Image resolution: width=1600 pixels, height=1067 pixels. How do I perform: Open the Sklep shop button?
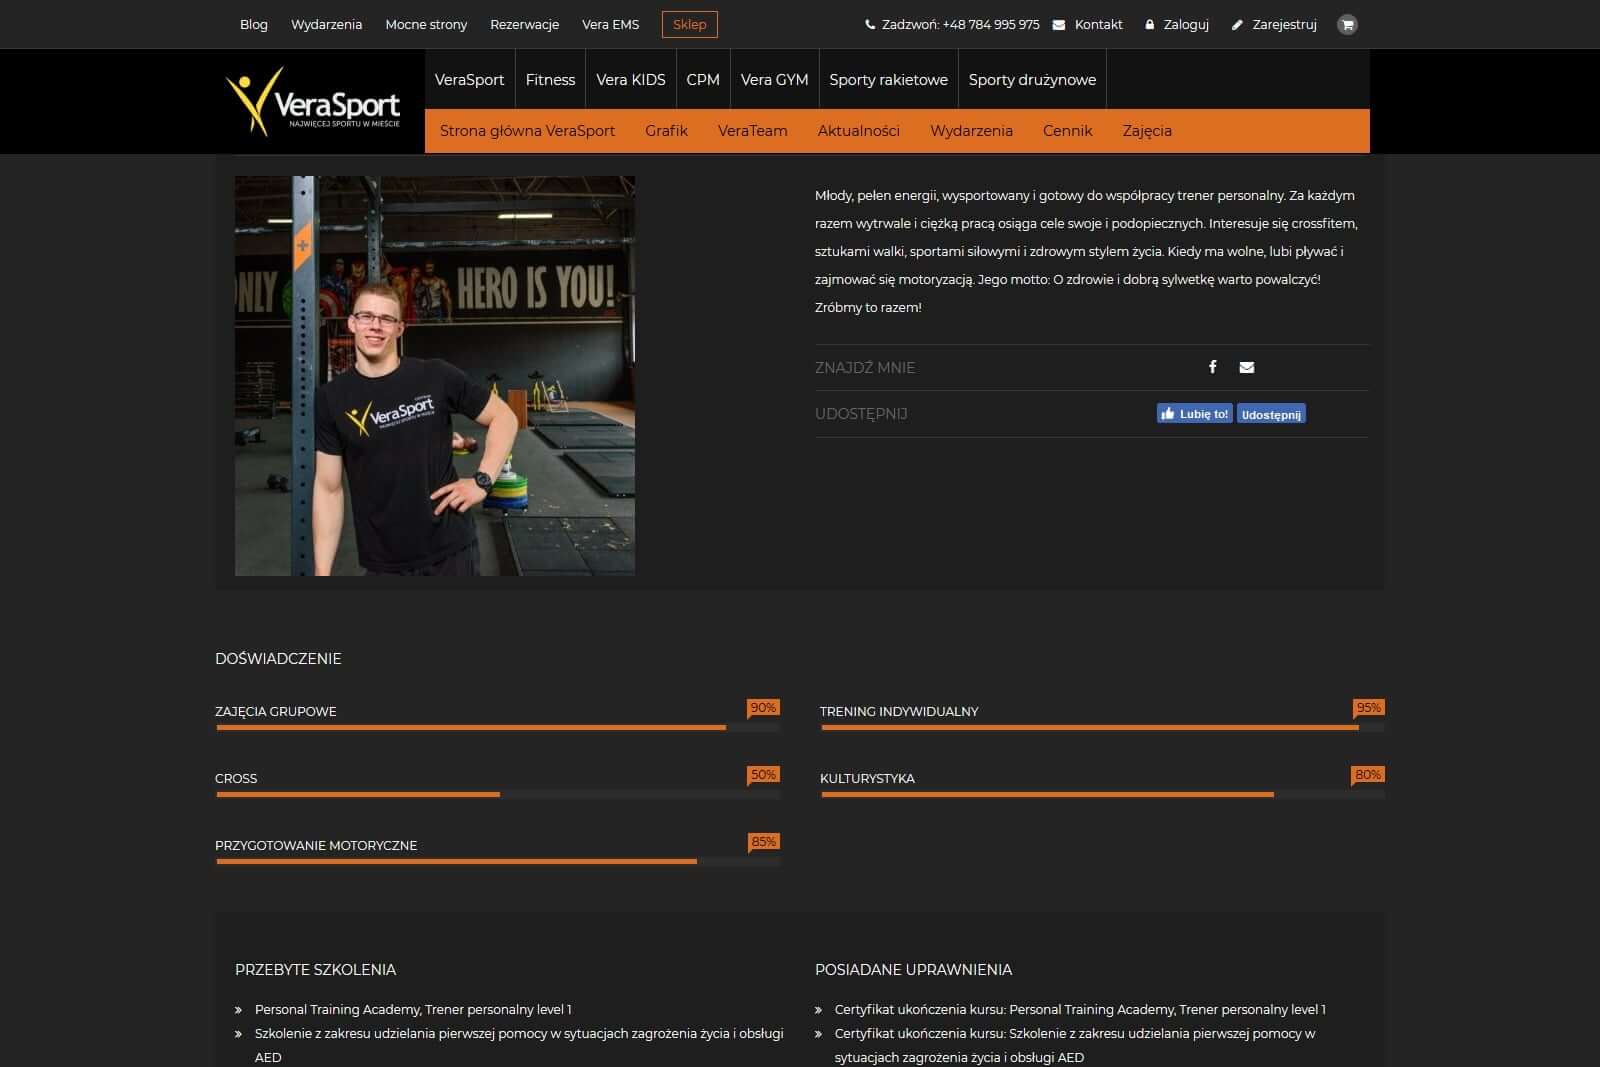click(x=689, y=25)
